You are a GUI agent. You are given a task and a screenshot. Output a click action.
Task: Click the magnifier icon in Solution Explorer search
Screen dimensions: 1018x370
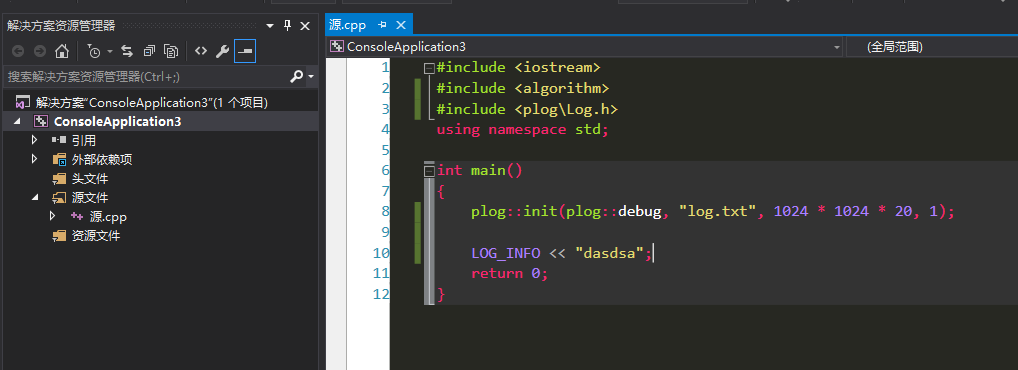[296, 77]
